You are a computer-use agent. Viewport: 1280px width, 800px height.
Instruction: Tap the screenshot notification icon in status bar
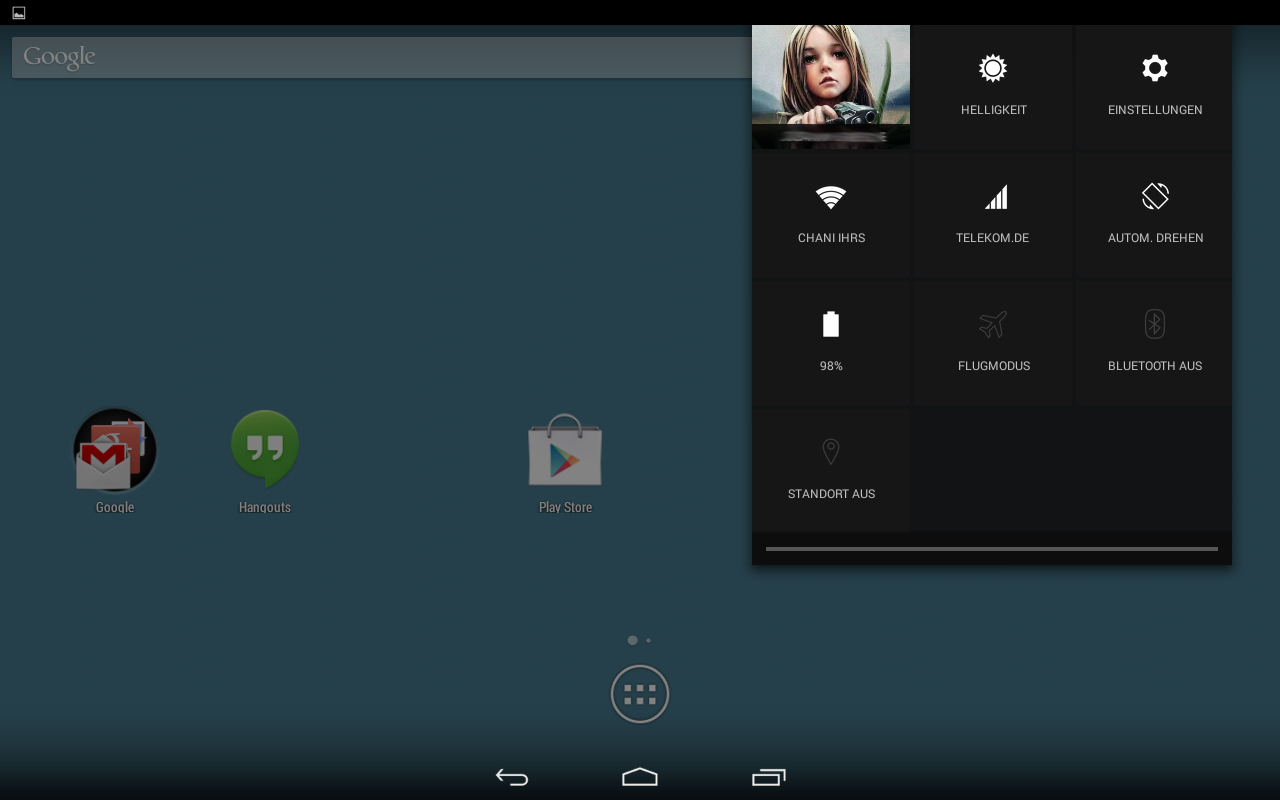point(19,13)
